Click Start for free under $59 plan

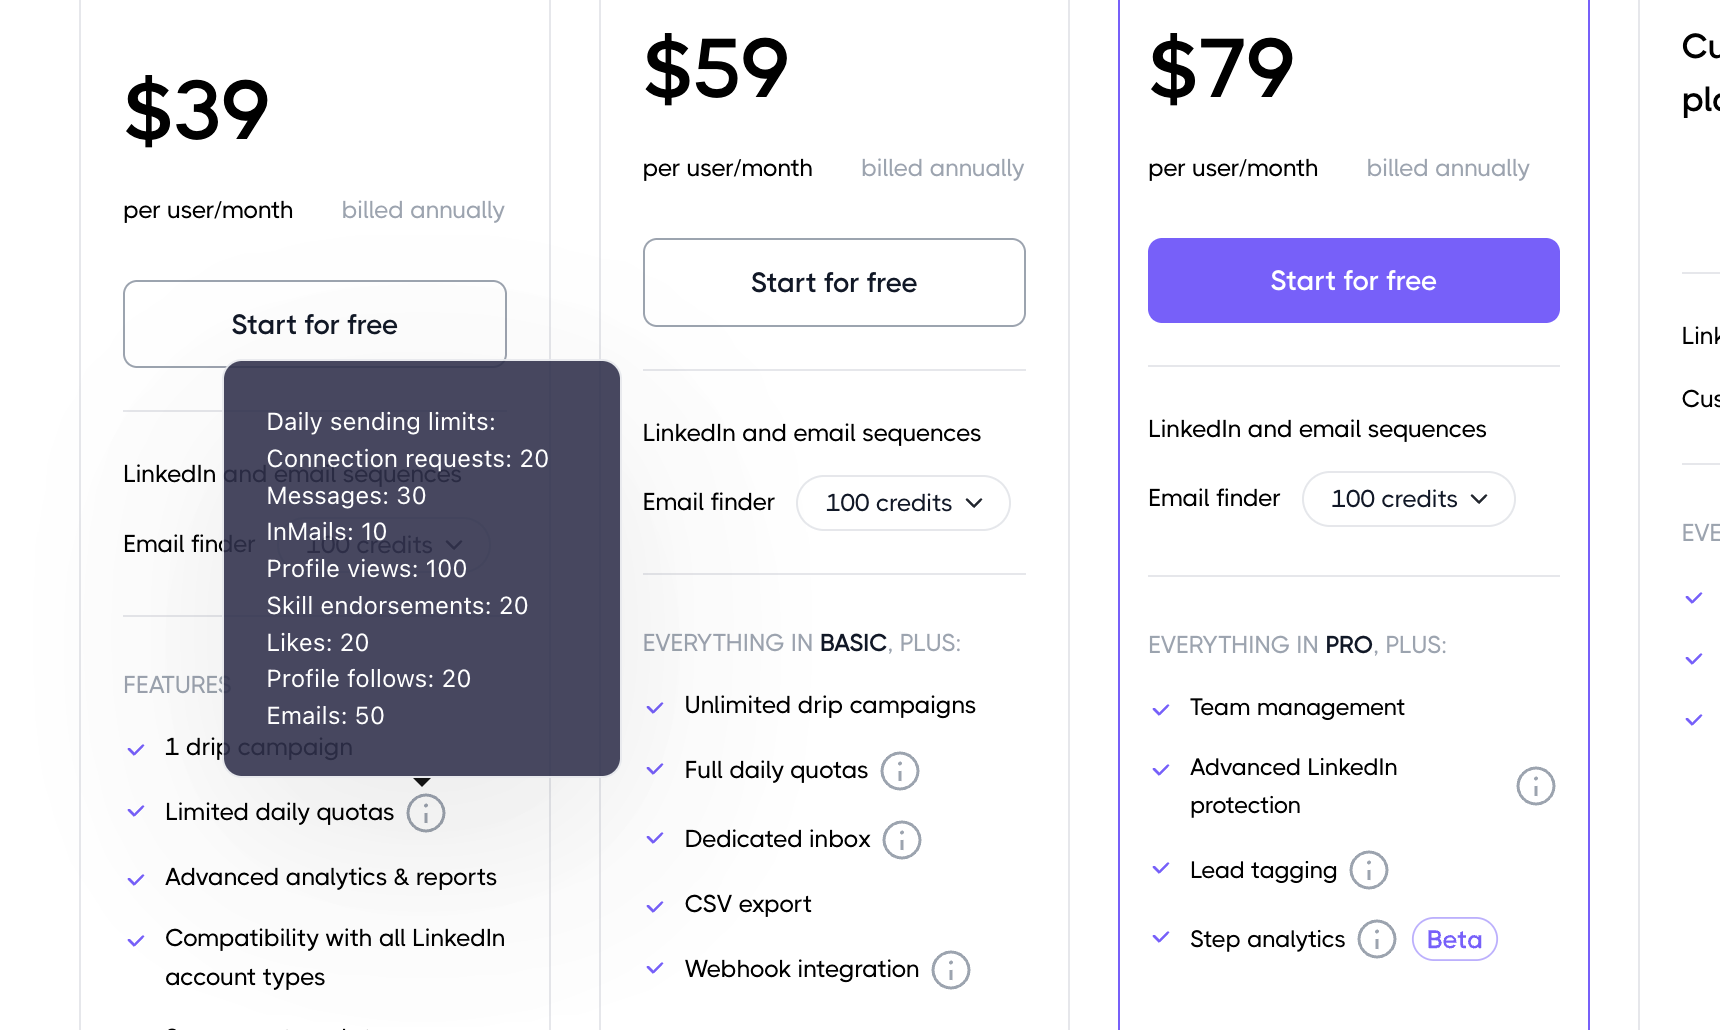coord(834,283)
